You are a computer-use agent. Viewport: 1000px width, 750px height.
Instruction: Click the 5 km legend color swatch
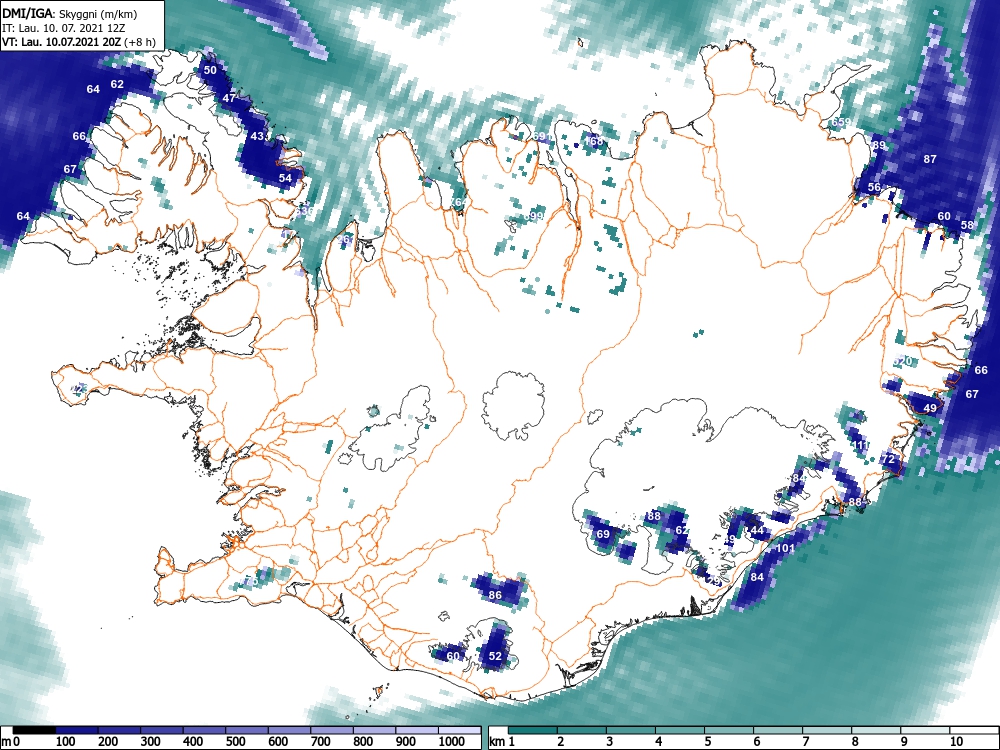tap(729, 730)
